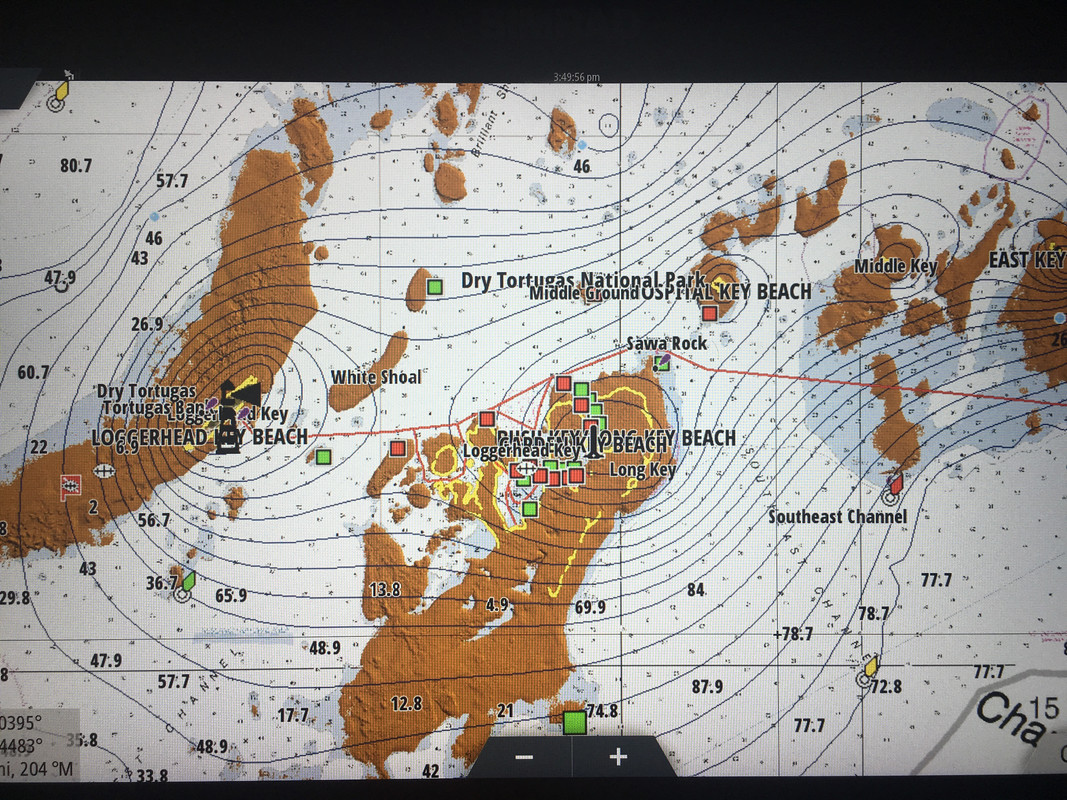Screen dimensions: 1067x800
Task: Tap the green buoy beside 36.7 depth
Action: [x=184, y=586]
